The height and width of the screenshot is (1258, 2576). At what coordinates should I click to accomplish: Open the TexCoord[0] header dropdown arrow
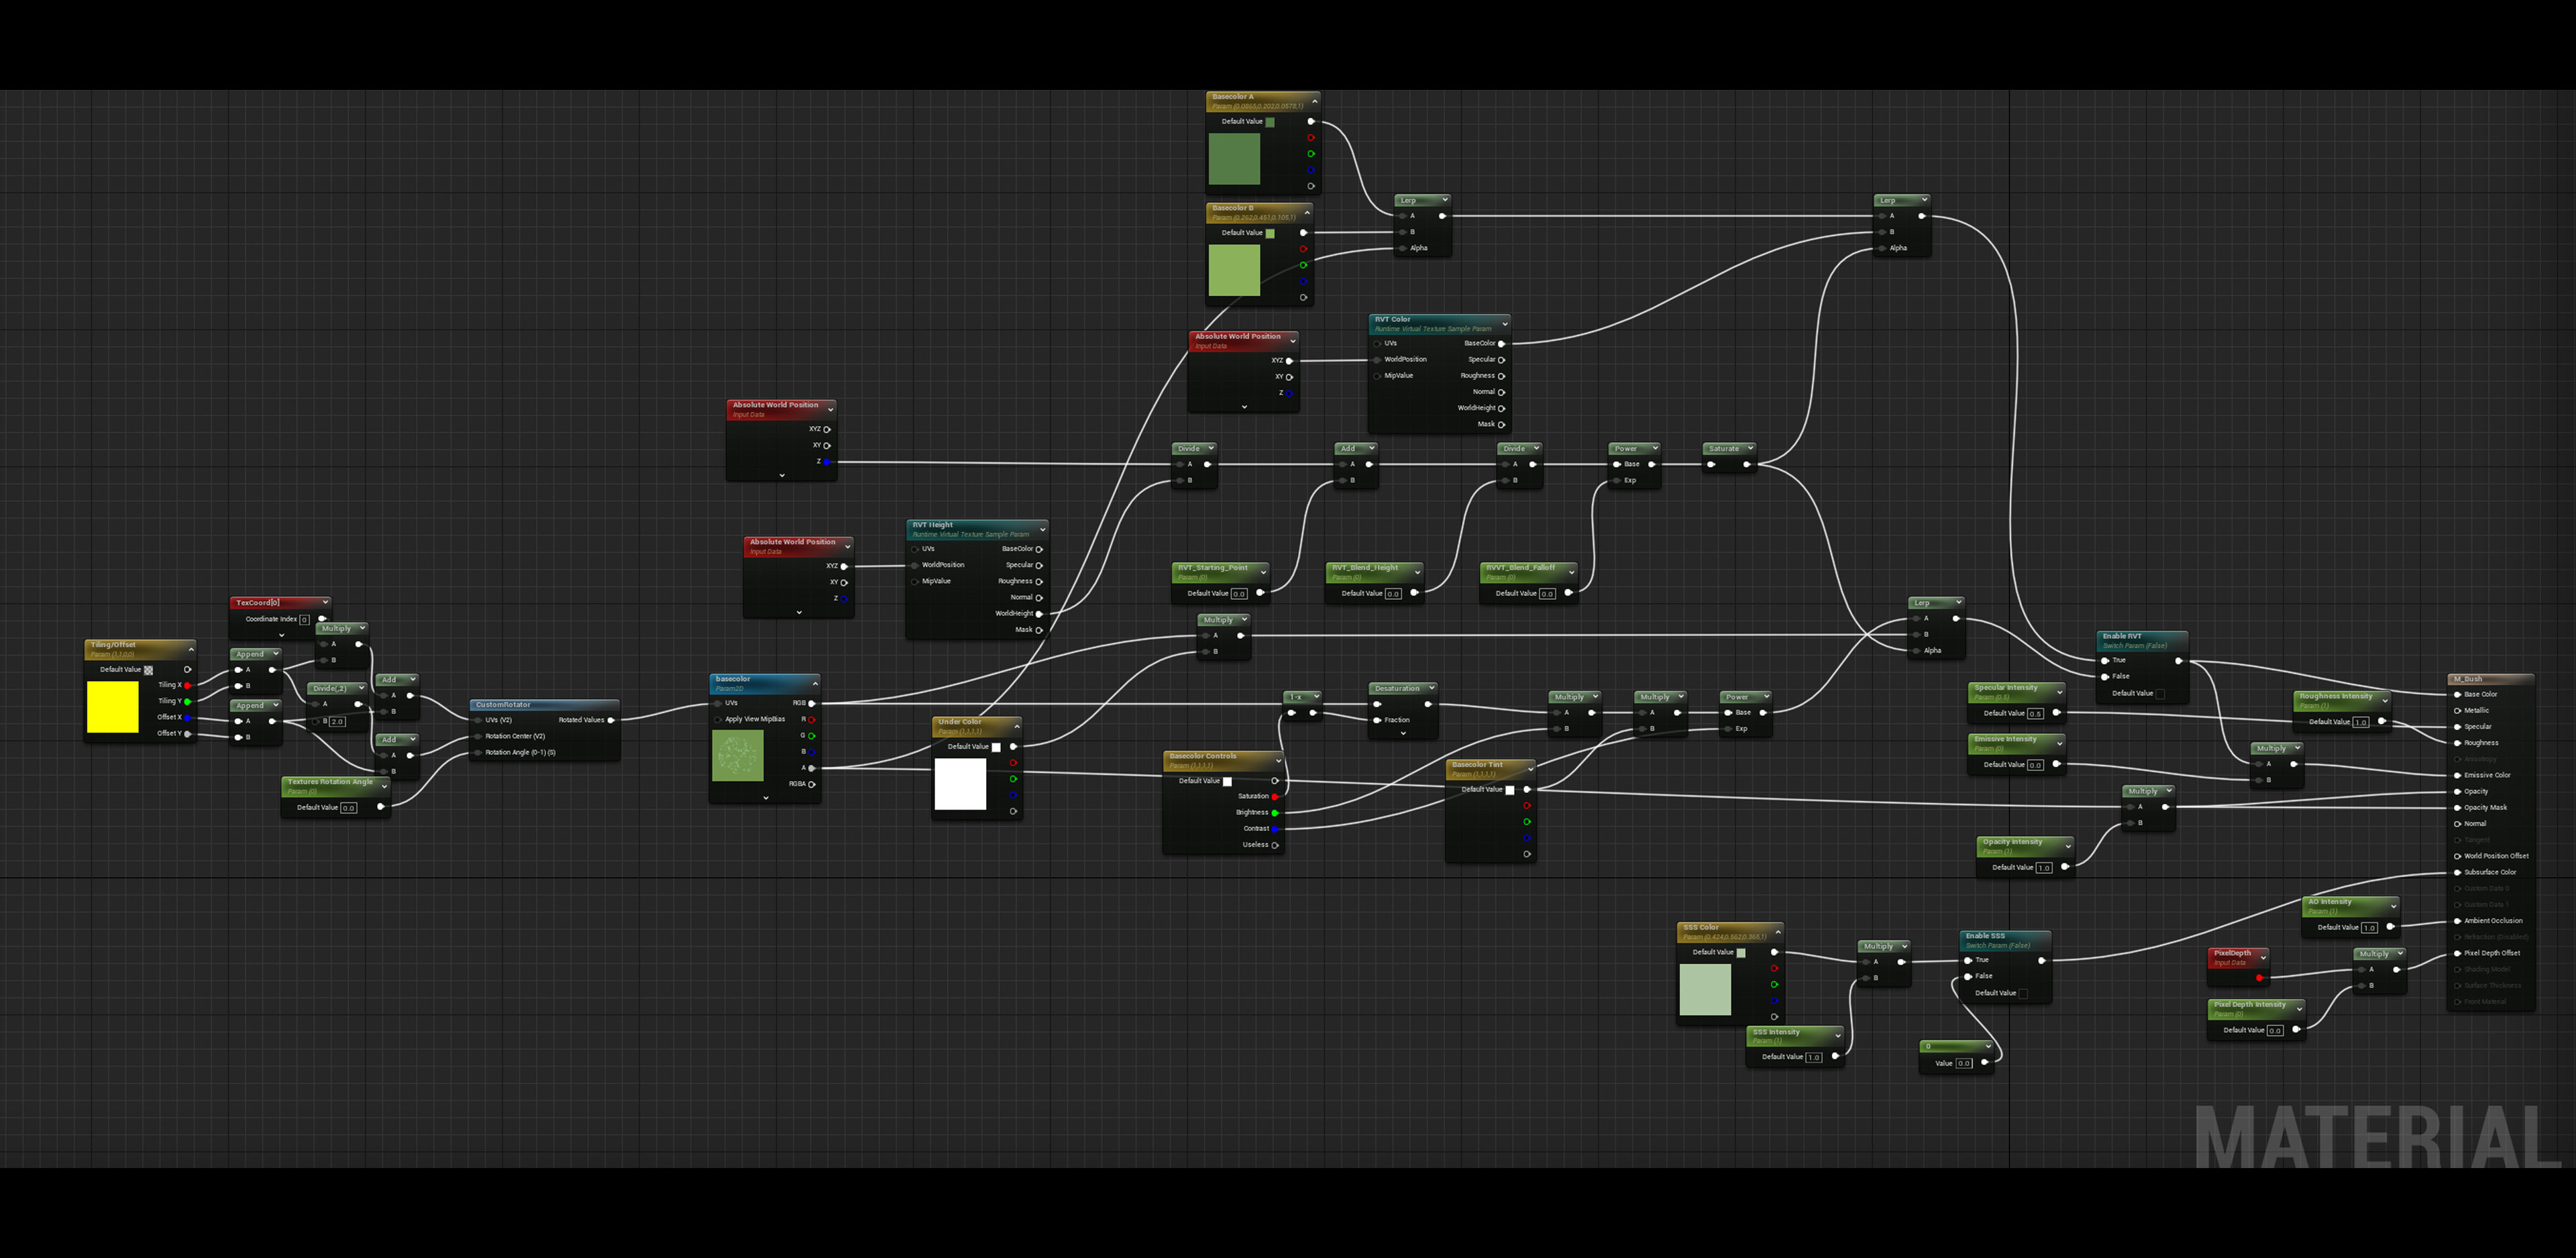325,602
